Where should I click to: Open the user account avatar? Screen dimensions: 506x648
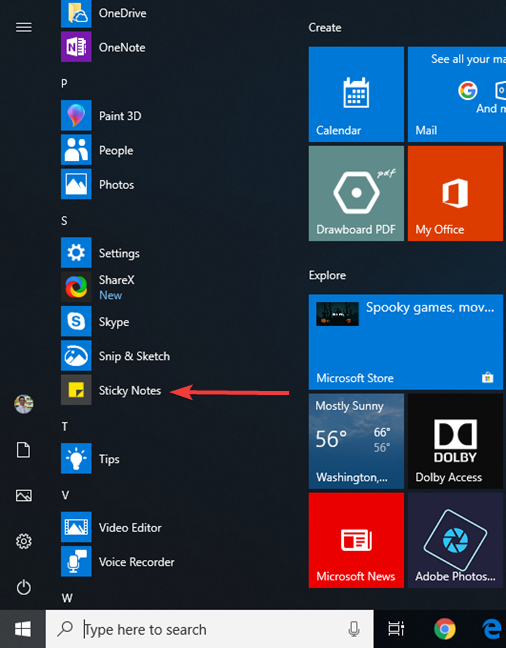(24, 404)
